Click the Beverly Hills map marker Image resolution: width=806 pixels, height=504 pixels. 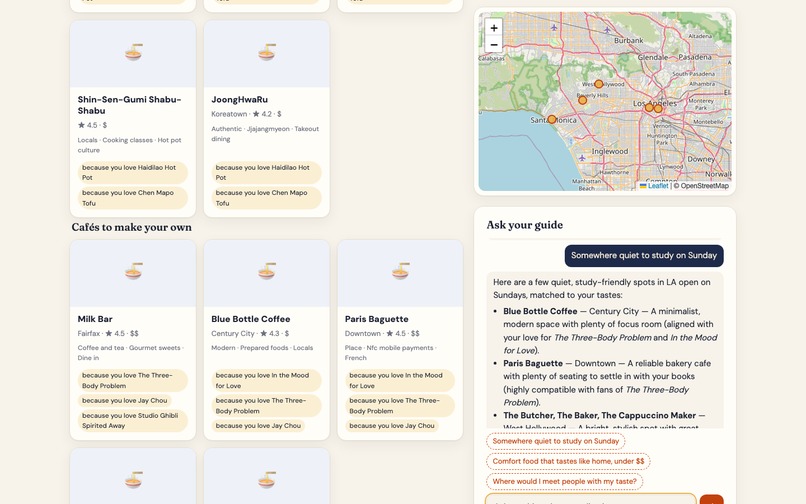[x=582, y=100]
